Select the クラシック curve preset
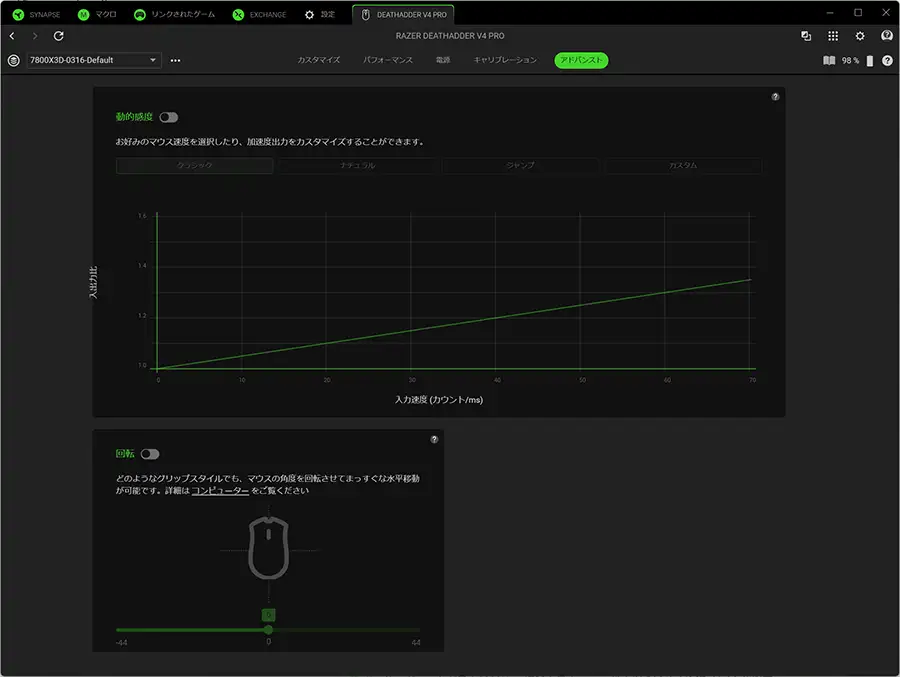 [195, 165]
